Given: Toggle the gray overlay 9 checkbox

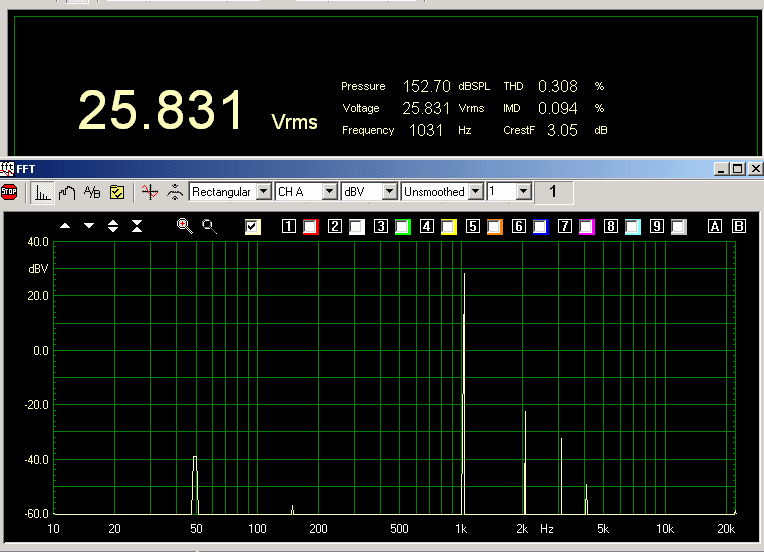Looking at the screenshot, I should tap(678, 227).
